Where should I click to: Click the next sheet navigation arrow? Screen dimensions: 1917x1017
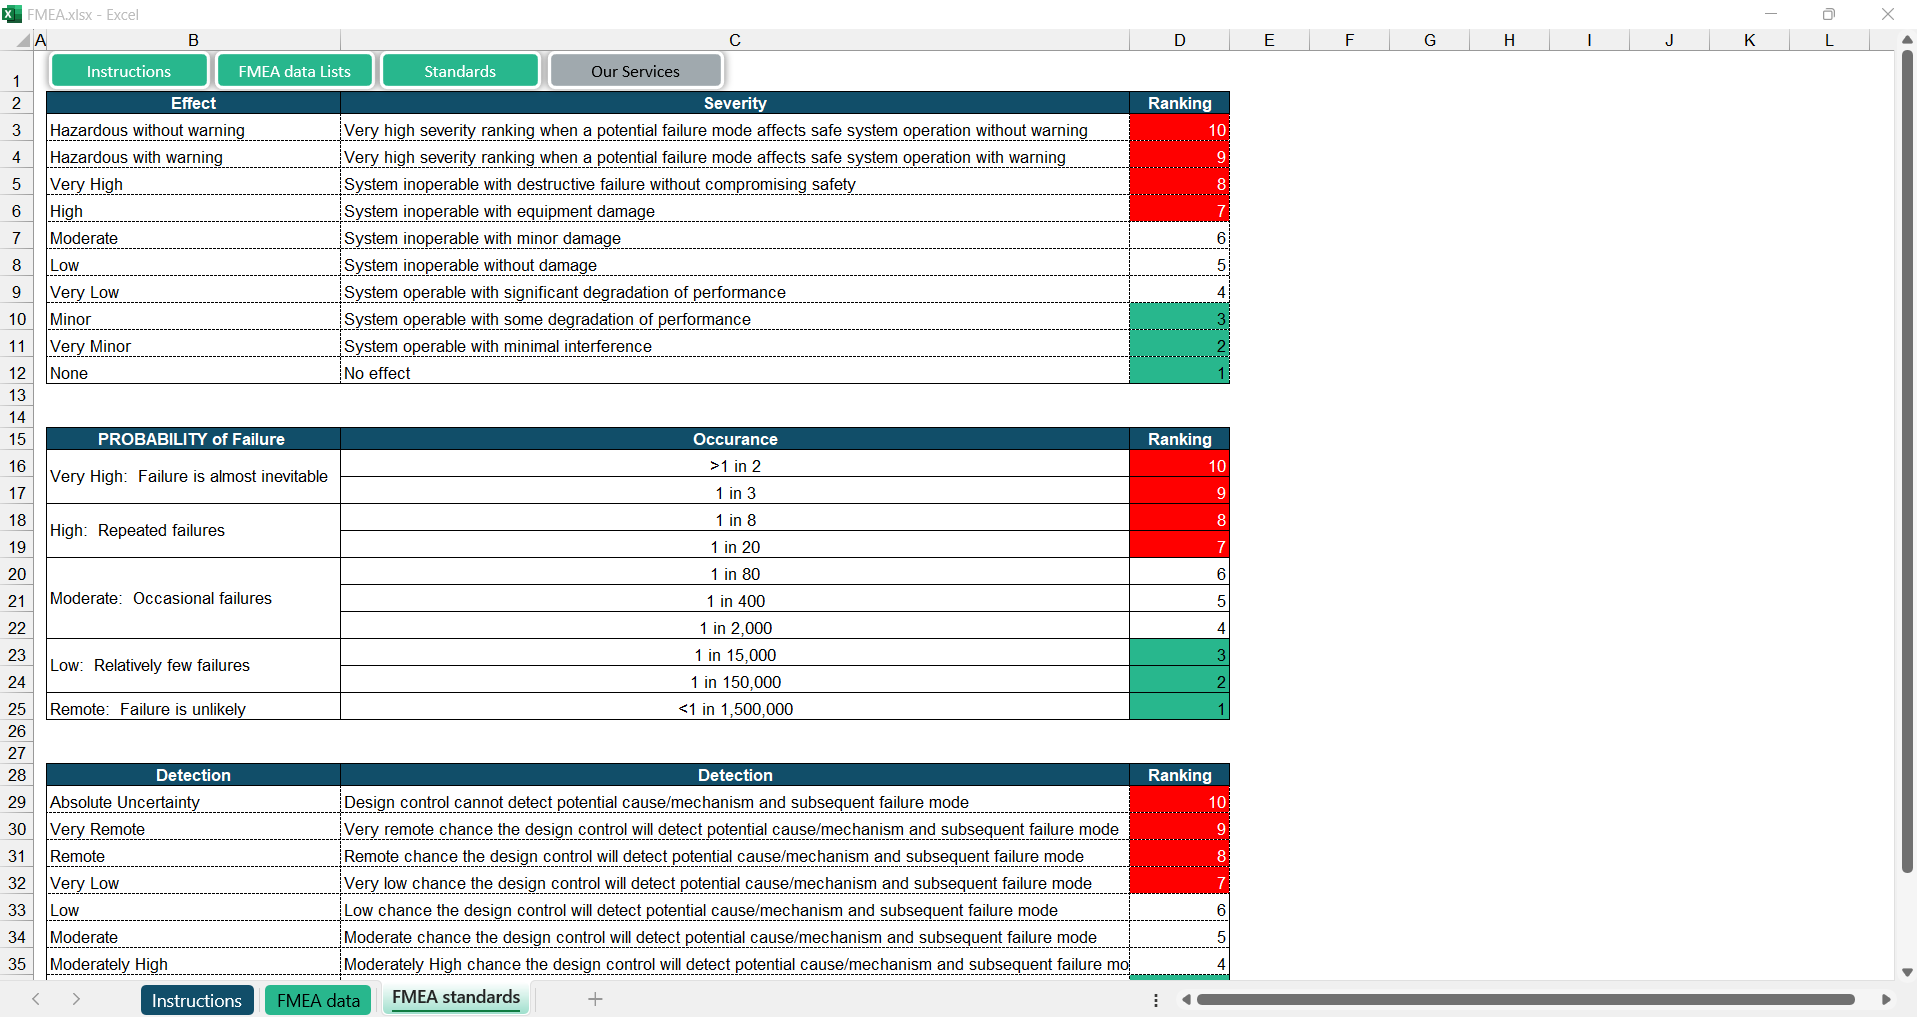[x=76, y=999]
